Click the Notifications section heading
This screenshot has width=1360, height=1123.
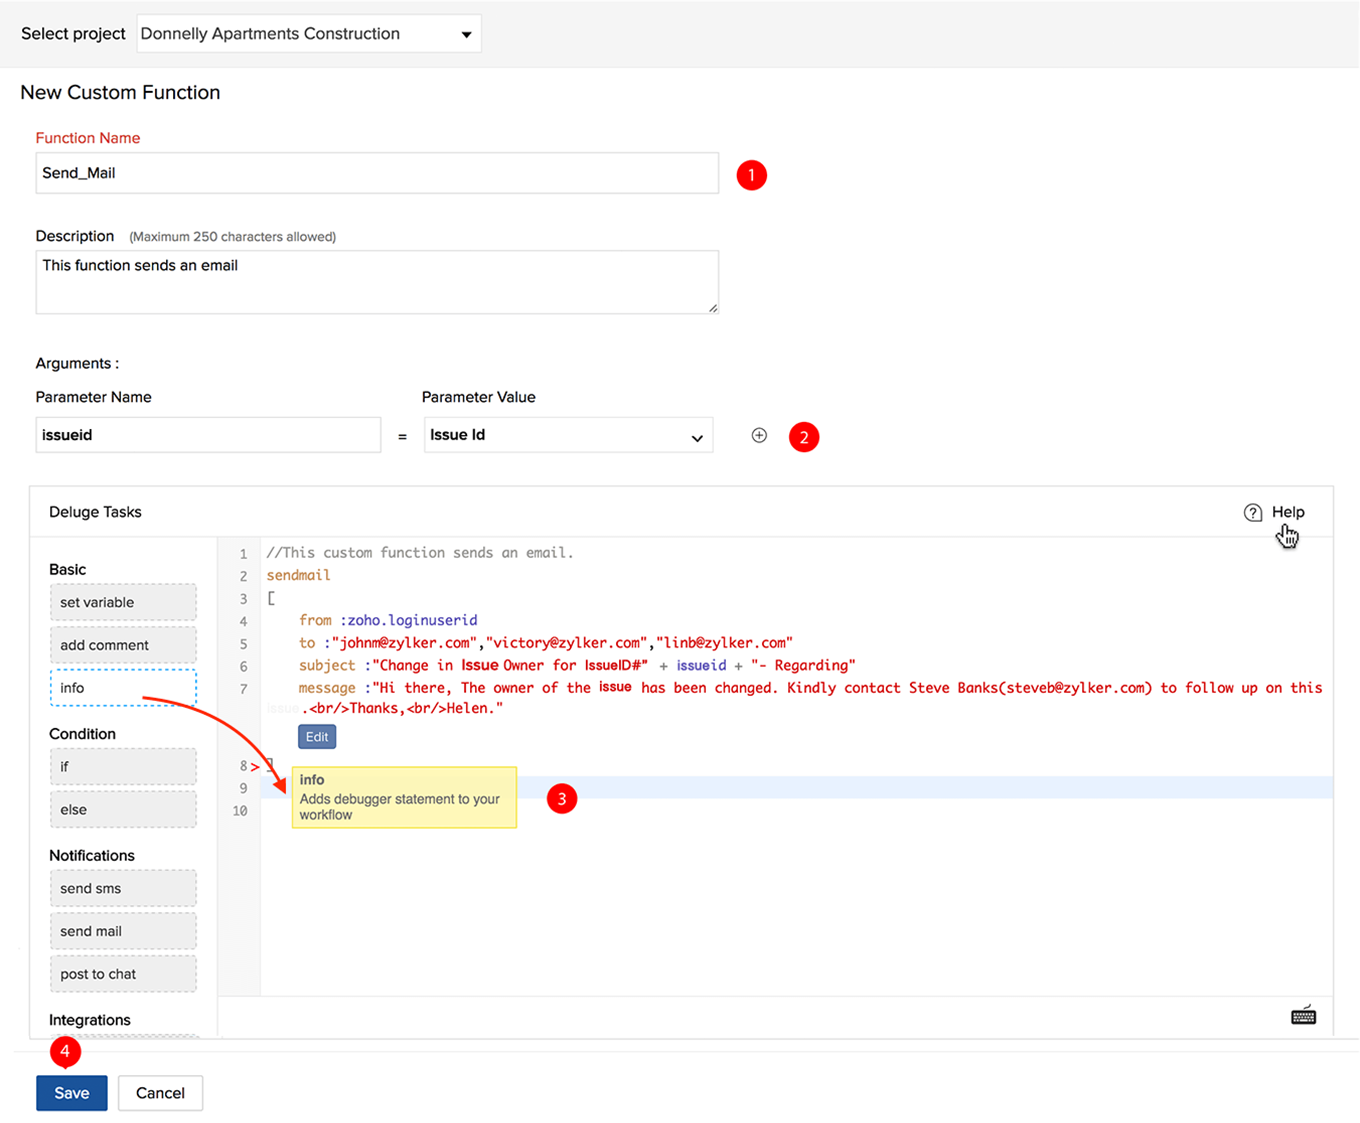[91, 856]
